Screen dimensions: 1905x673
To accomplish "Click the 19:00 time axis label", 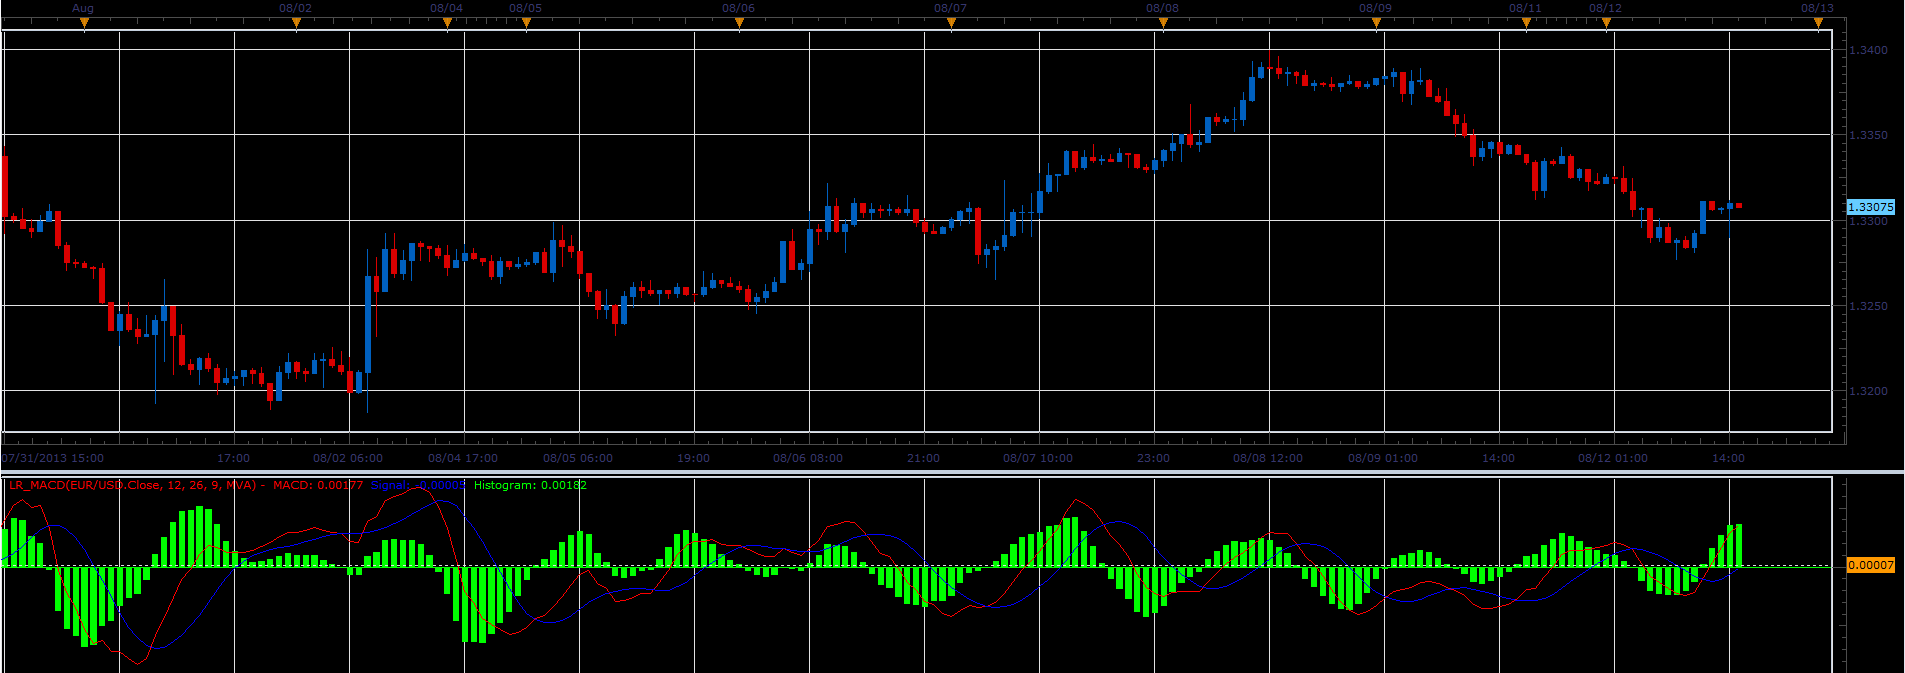I will pos(693,458).
